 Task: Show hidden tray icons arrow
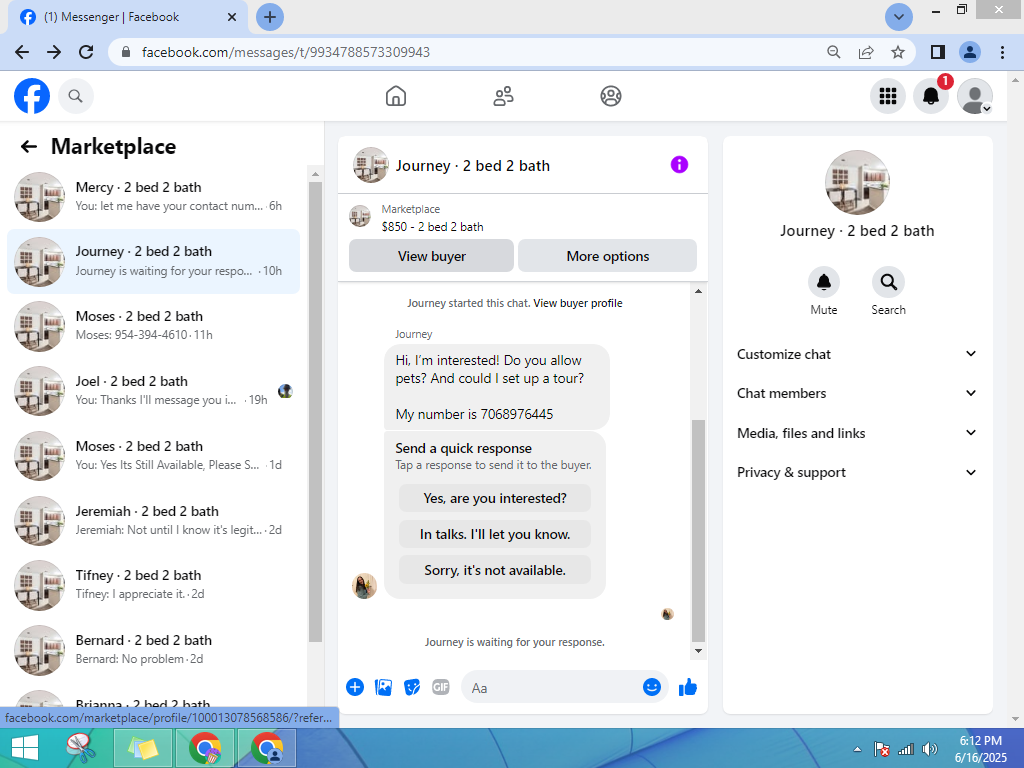[x=857, y=749]
